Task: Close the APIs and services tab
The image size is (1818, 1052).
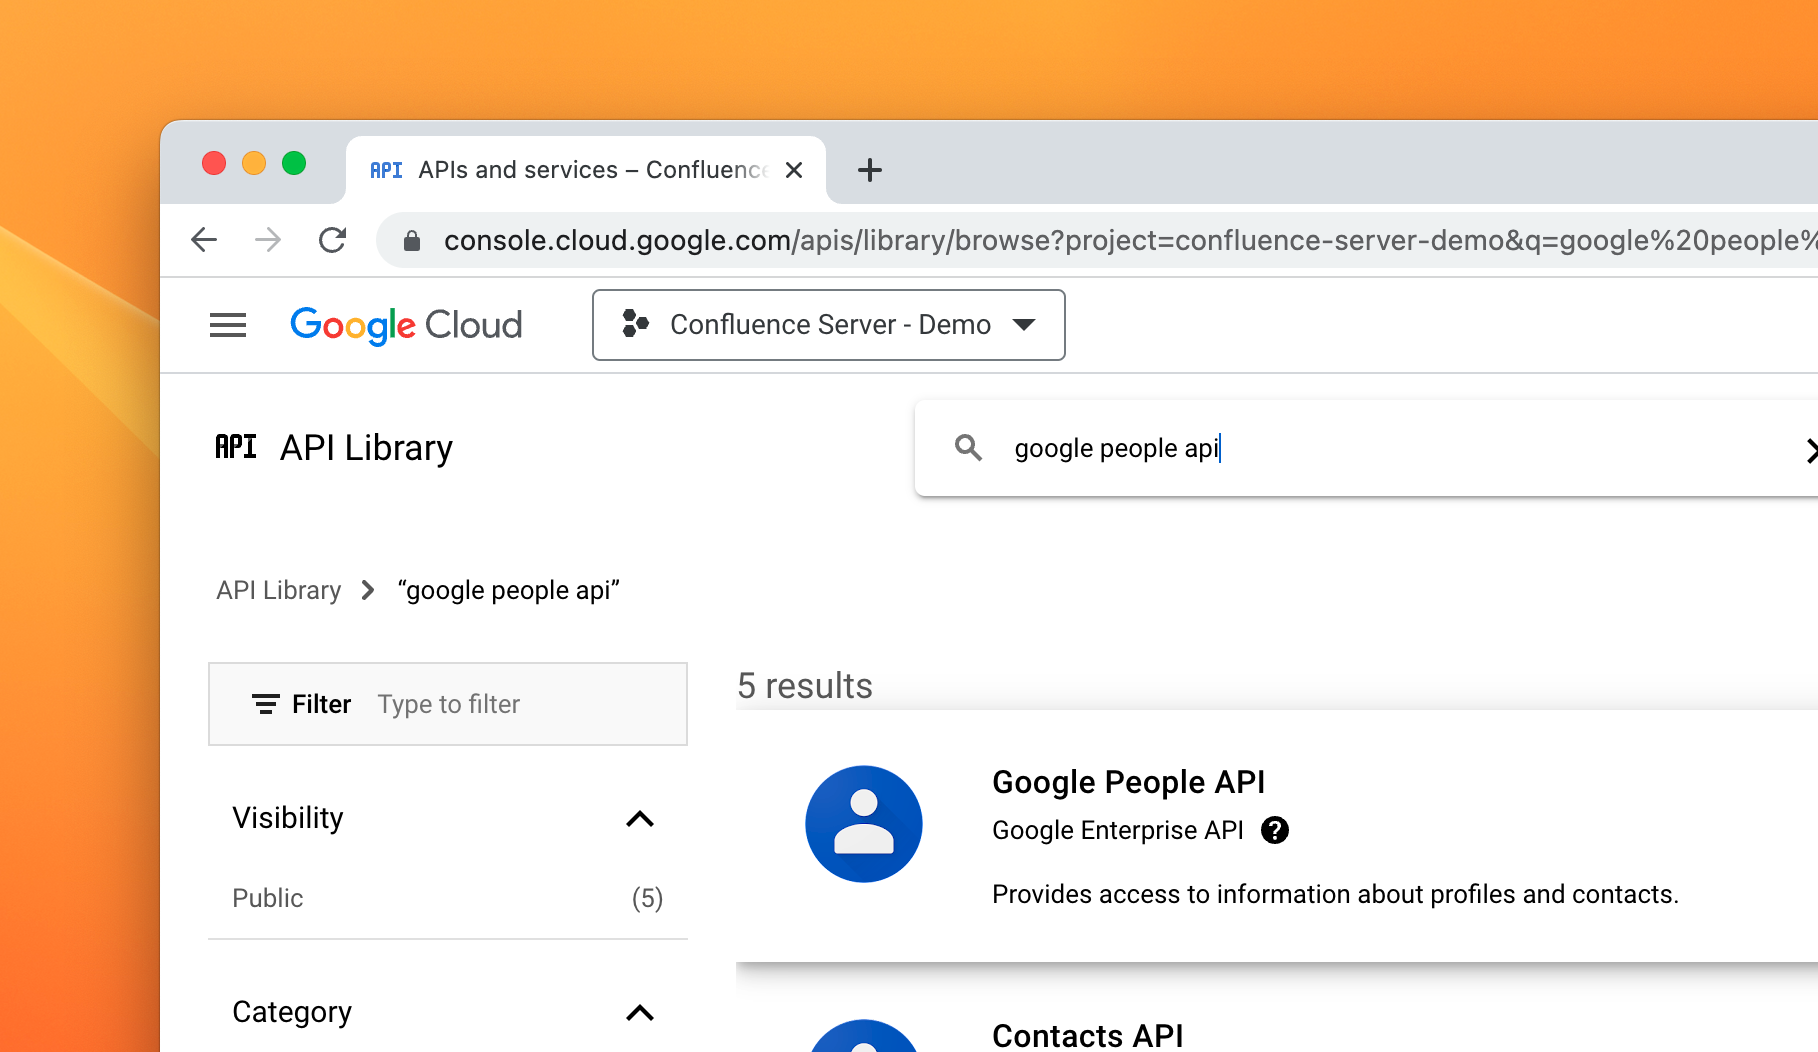Action: coord(794,170)
